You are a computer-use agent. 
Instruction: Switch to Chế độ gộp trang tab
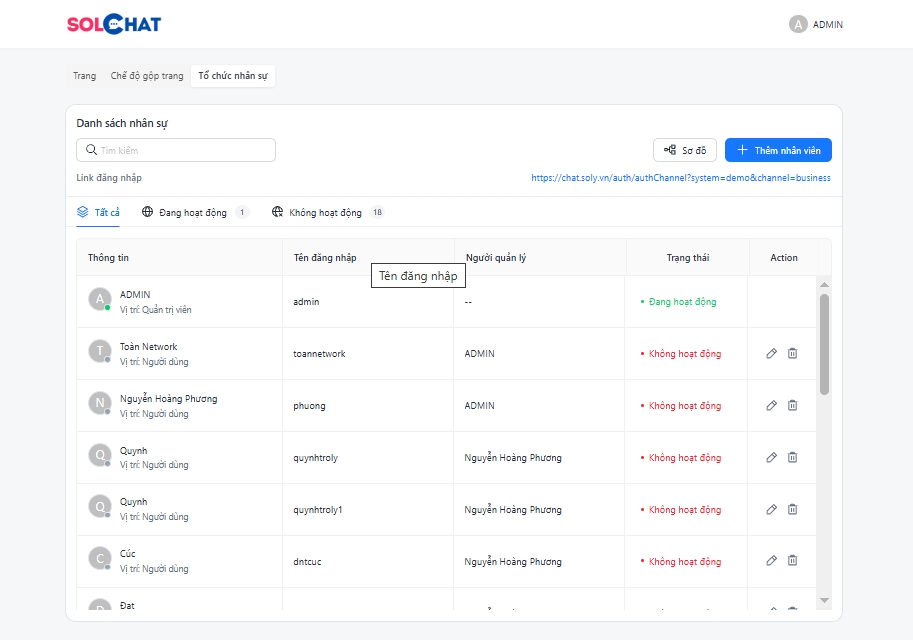click(147, 76)
